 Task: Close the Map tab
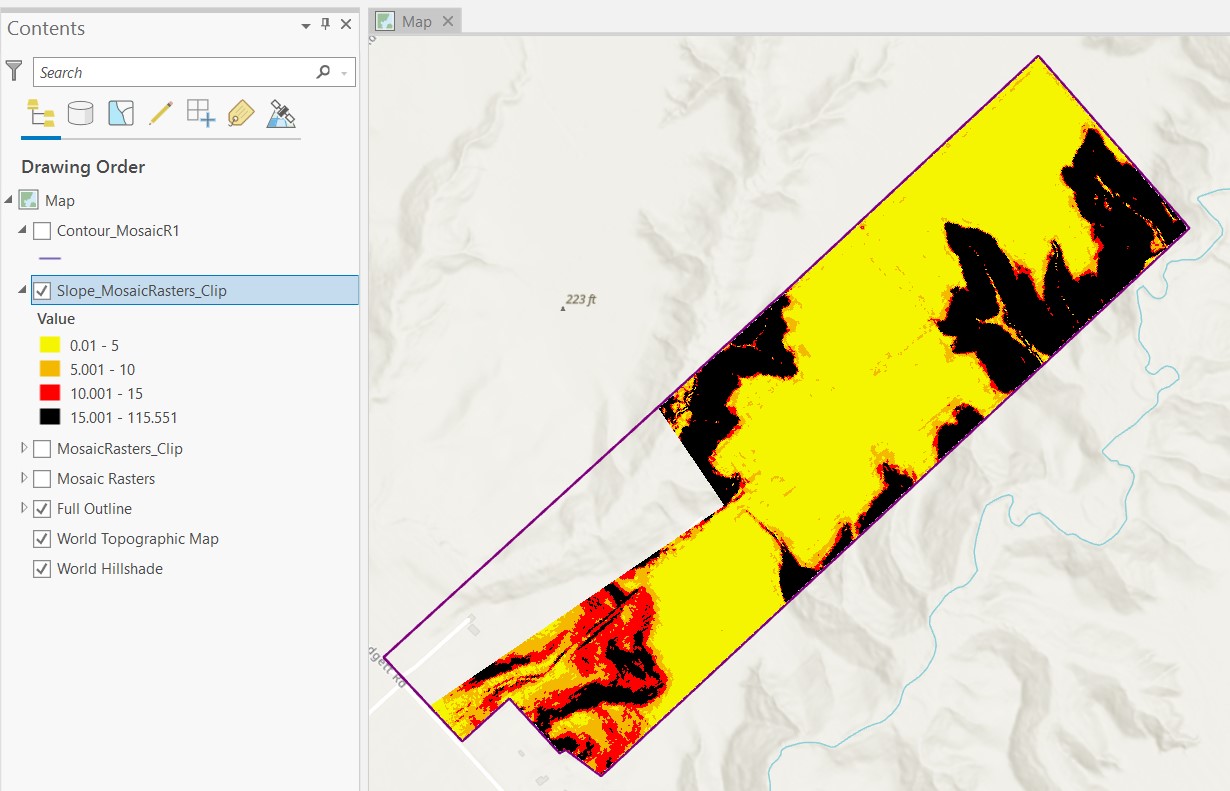point(447,21)
